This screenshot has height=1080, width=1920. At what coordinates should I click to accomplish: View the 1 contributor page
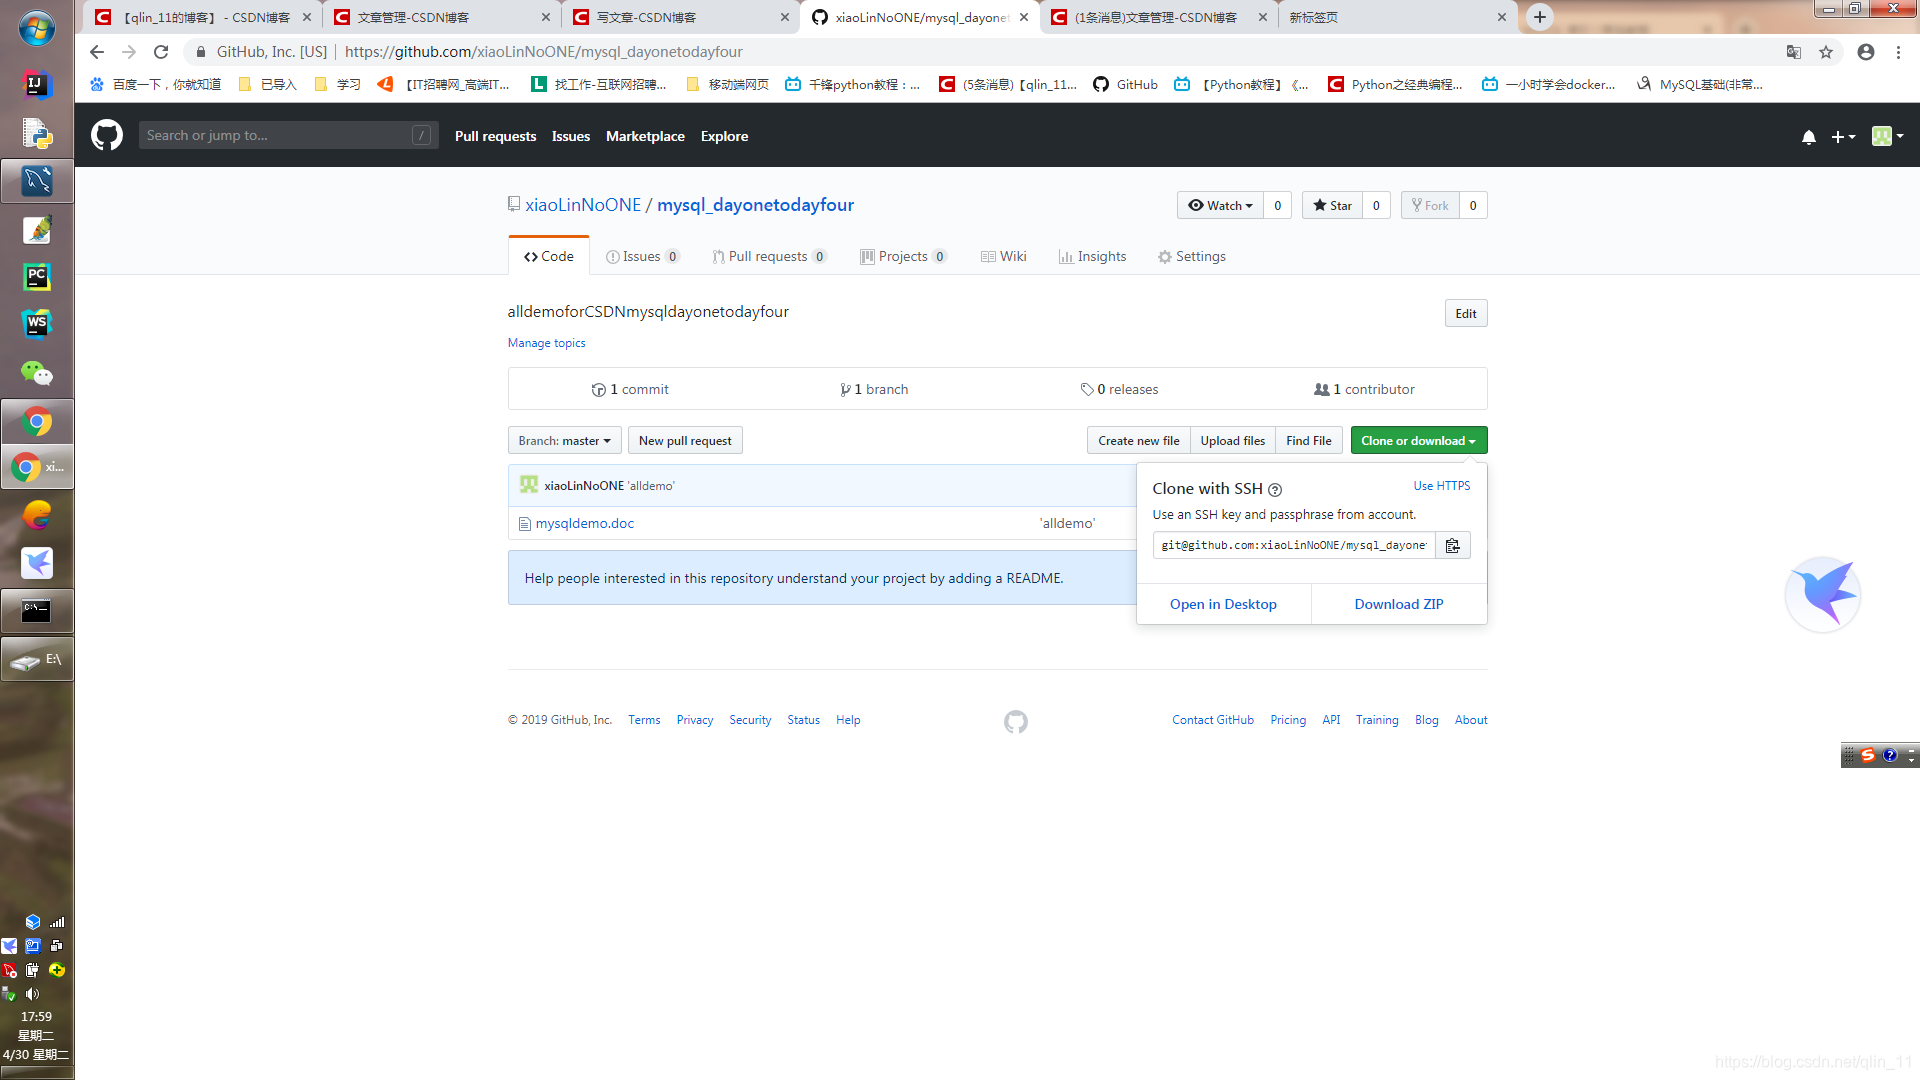(x=1364, y=390)
